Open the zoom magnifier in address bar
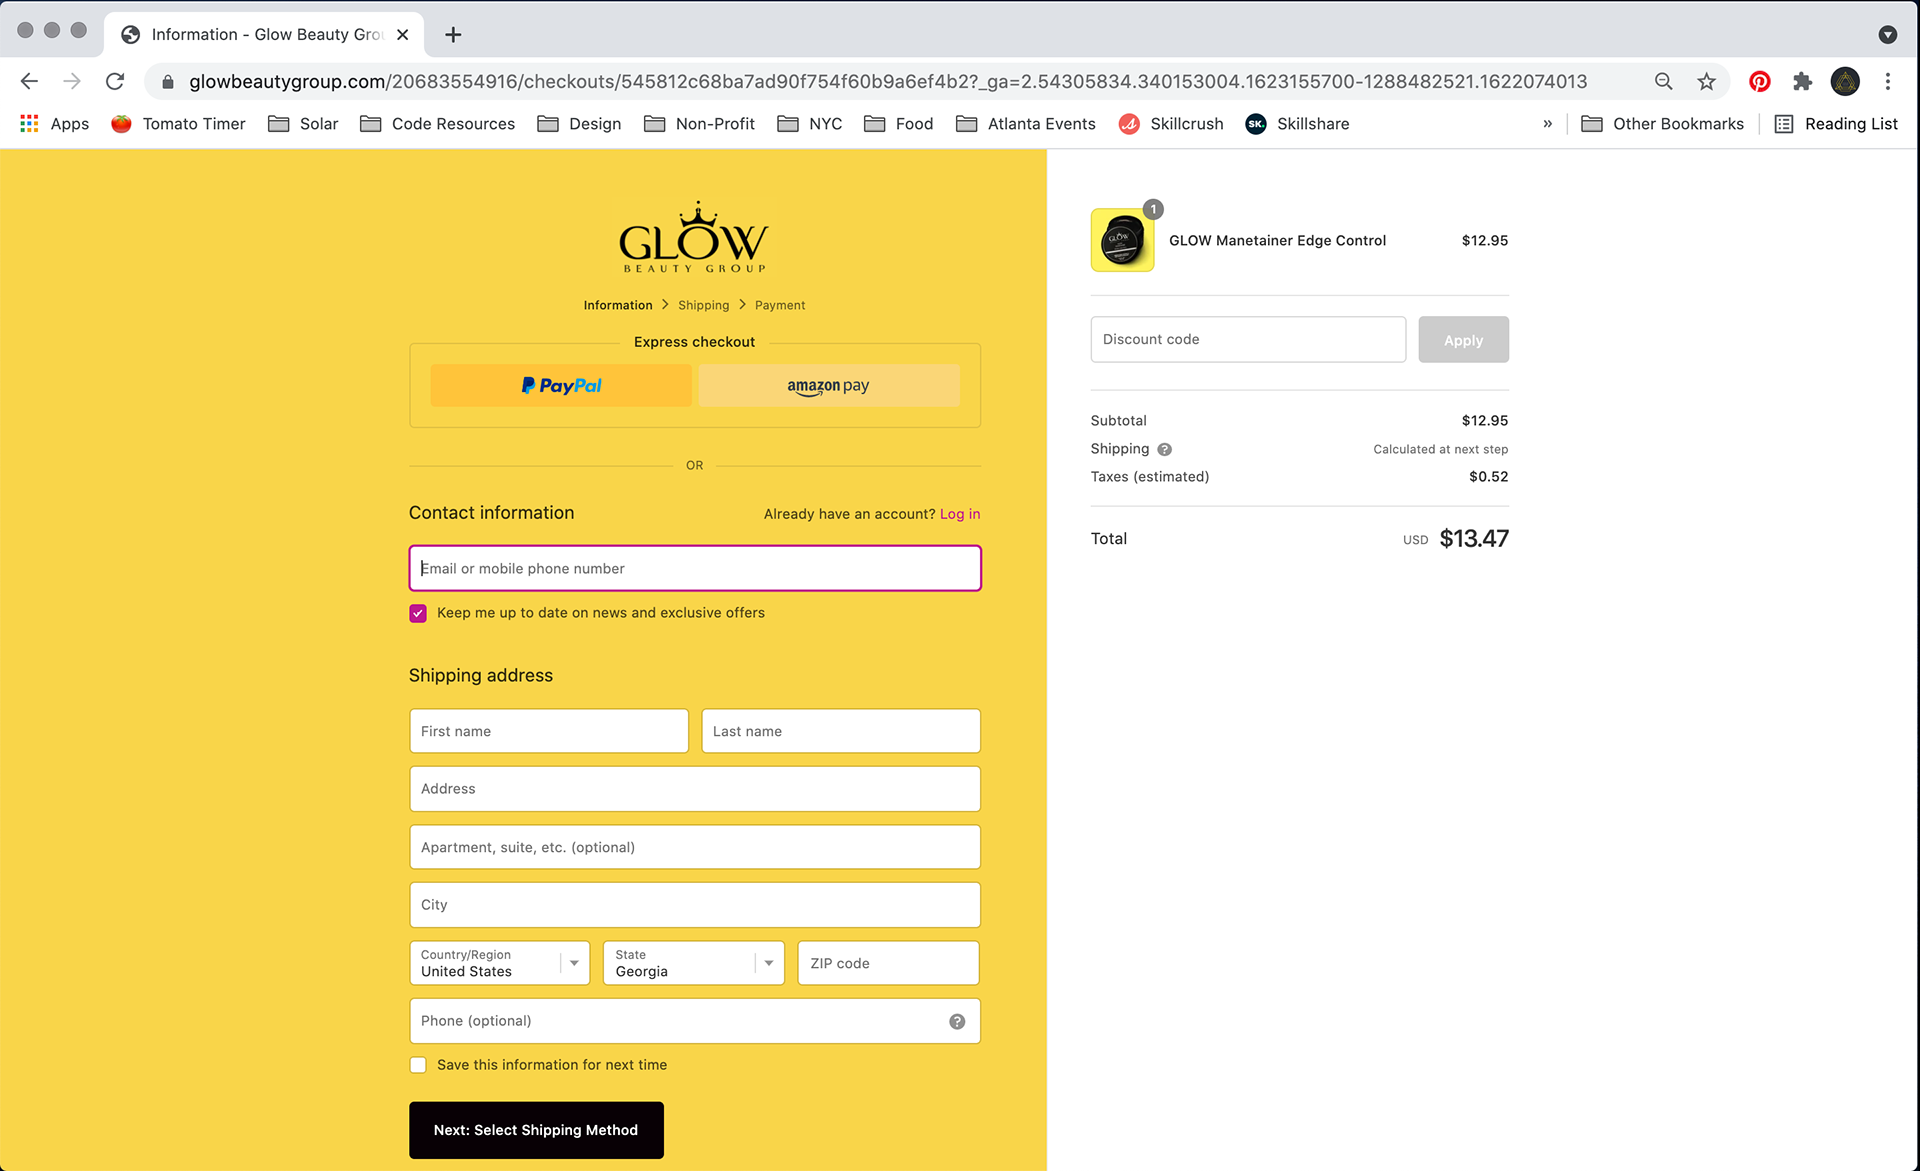 tap(1663, 81)
